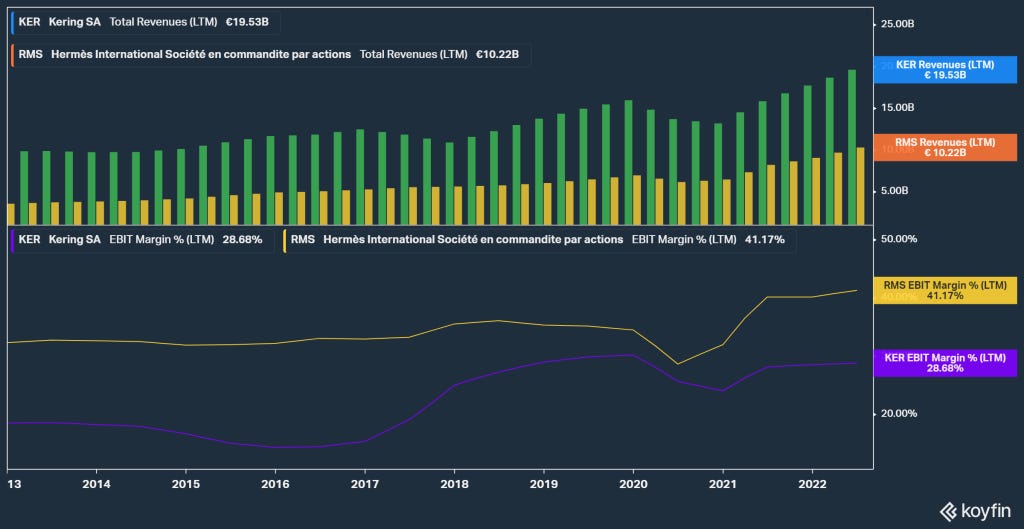Click the 2017 label on the time axis
The height and width of the screenshot is (529, 1024).
[364, 484]
